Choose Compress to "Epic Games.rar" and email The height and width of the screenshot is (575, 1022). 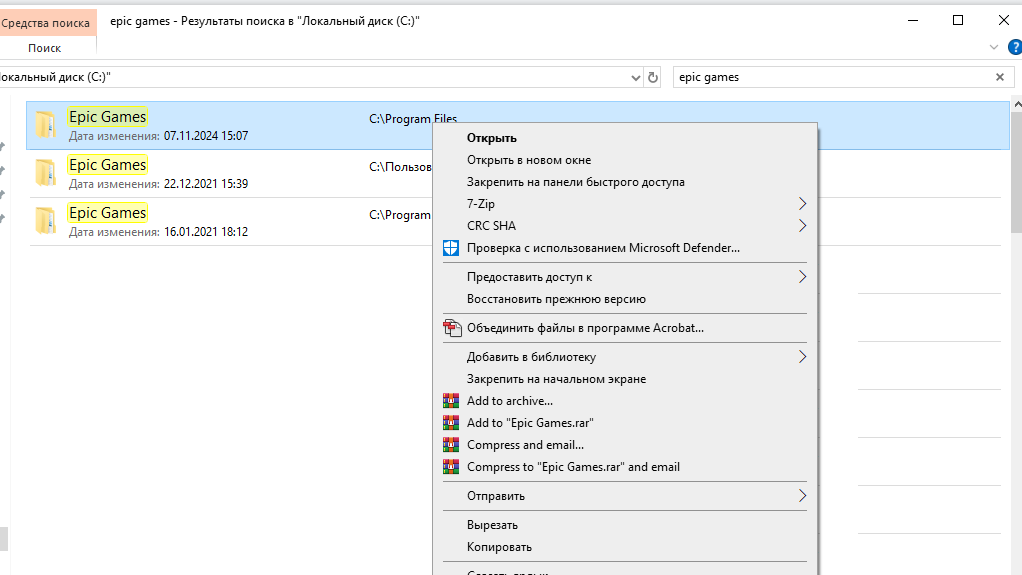(x=573, y=467)
